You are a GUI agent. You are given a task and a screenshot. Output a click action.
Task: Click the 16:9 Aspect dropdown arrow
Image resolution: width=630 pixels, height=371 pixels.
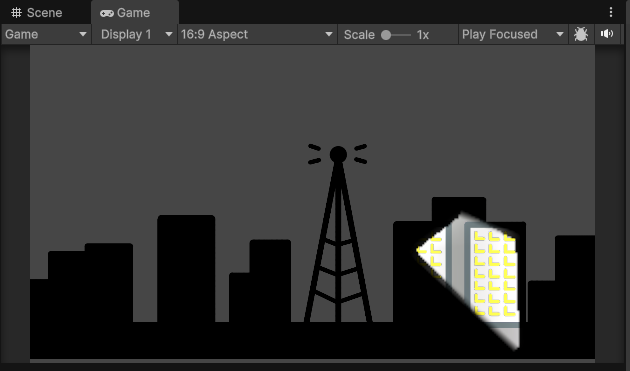click(329, 35)
